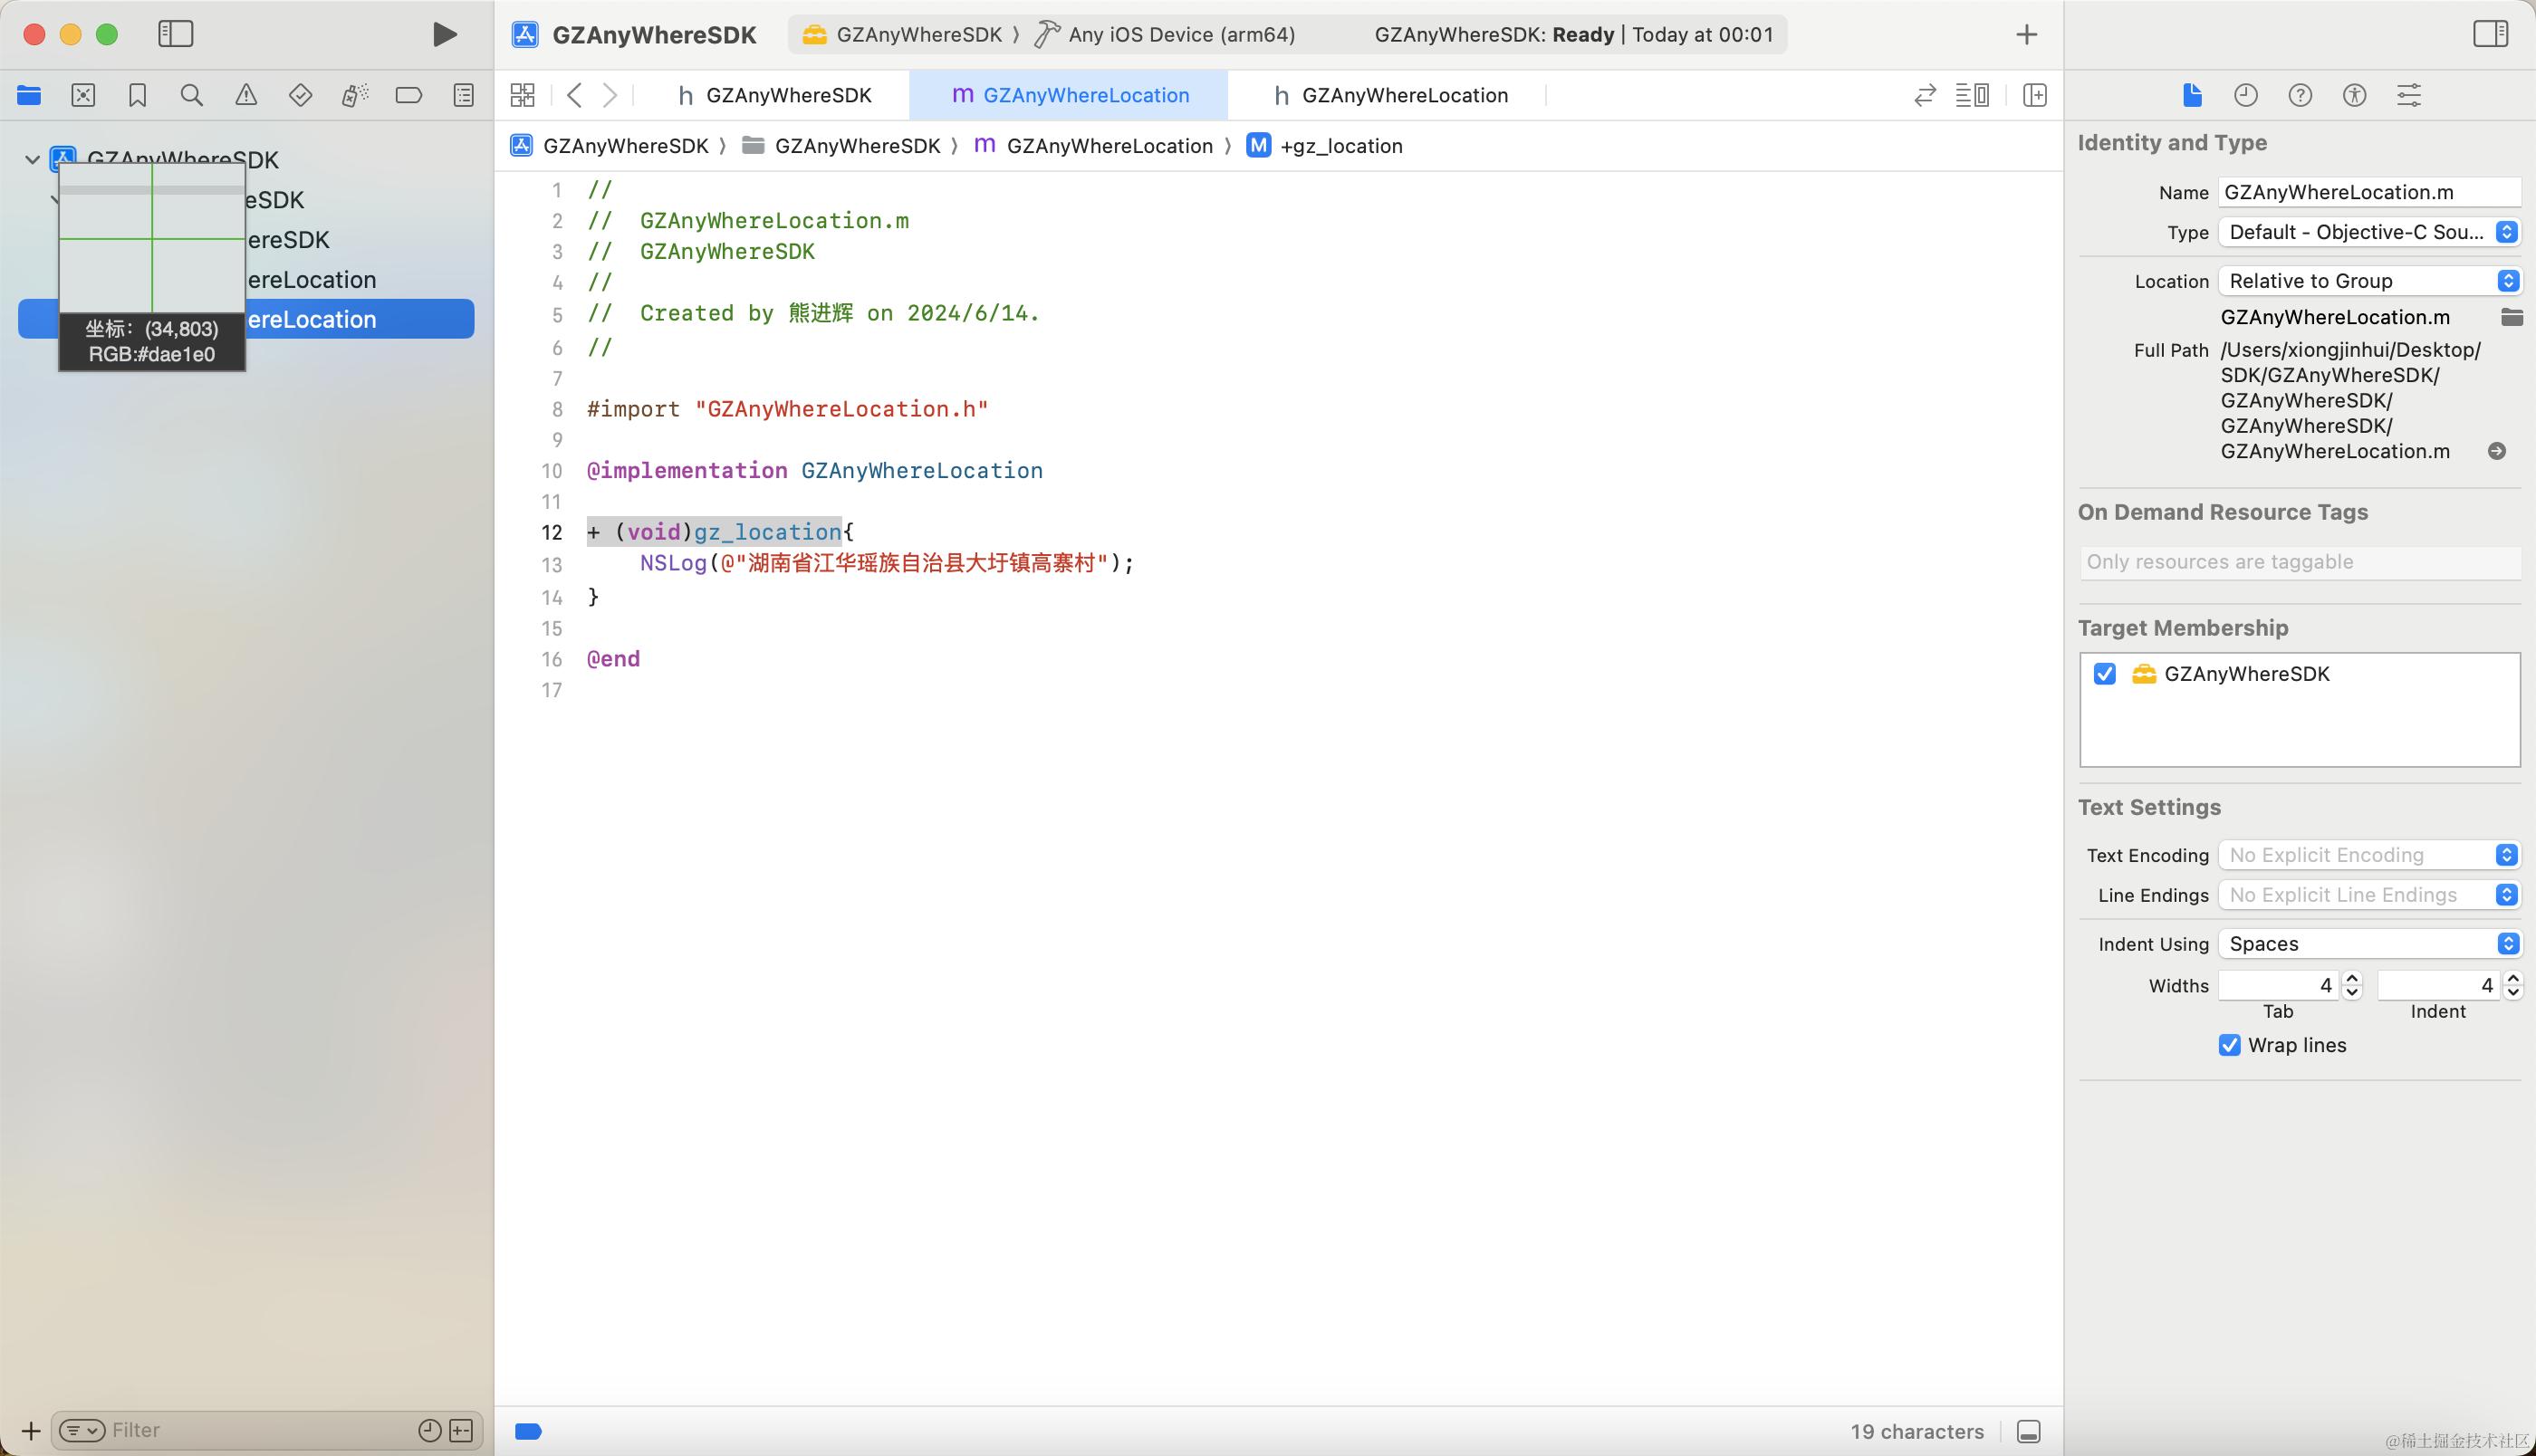Image resolution: width=2536 pixels, height=1456 pixels.
Task: Toggle the debug area button at bottom right
Action: point(2029,1431)
